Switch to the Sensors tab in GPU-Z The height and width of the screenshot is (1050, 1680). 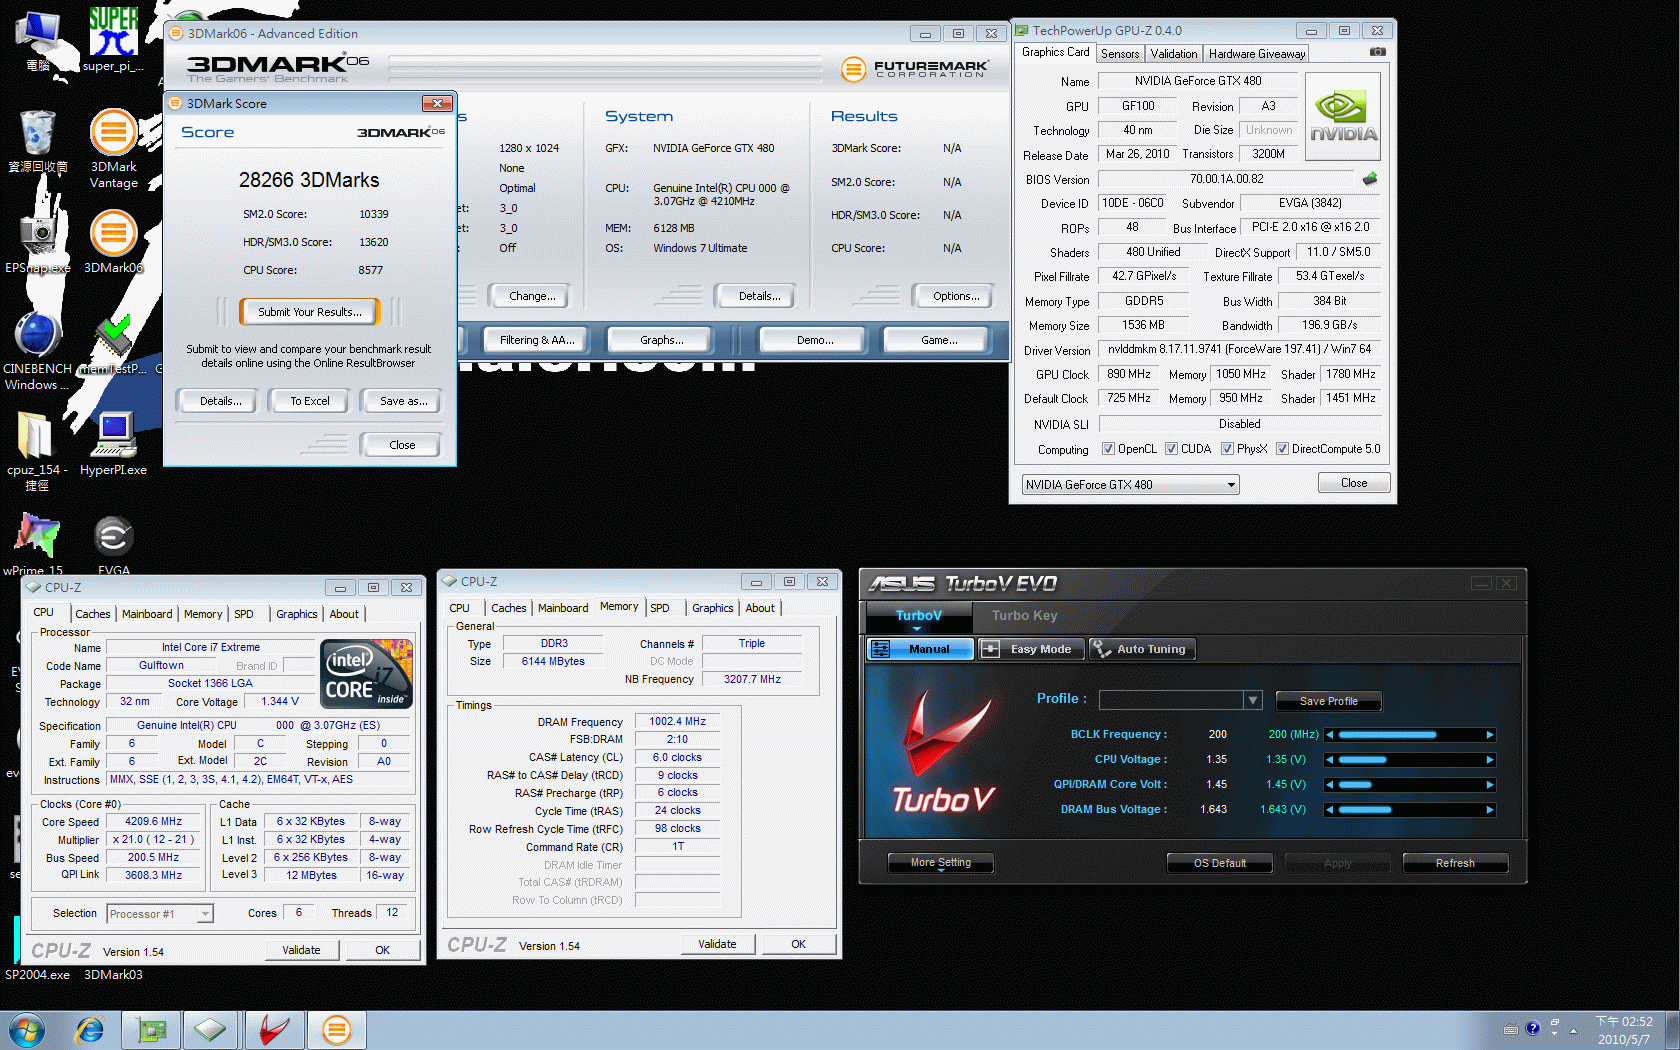click(x=1120, y=54)
